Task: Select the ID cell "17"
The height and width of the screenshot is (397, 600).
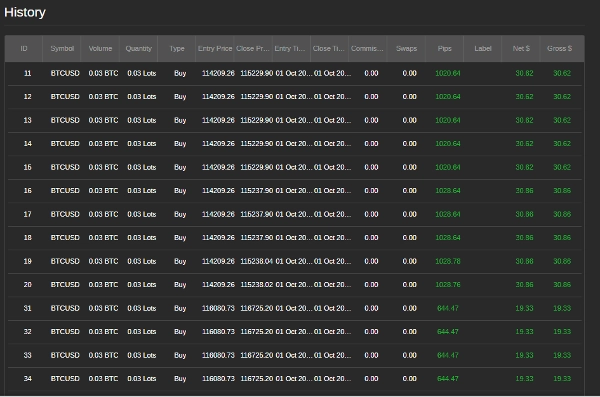Action: (x=28, y=214)
